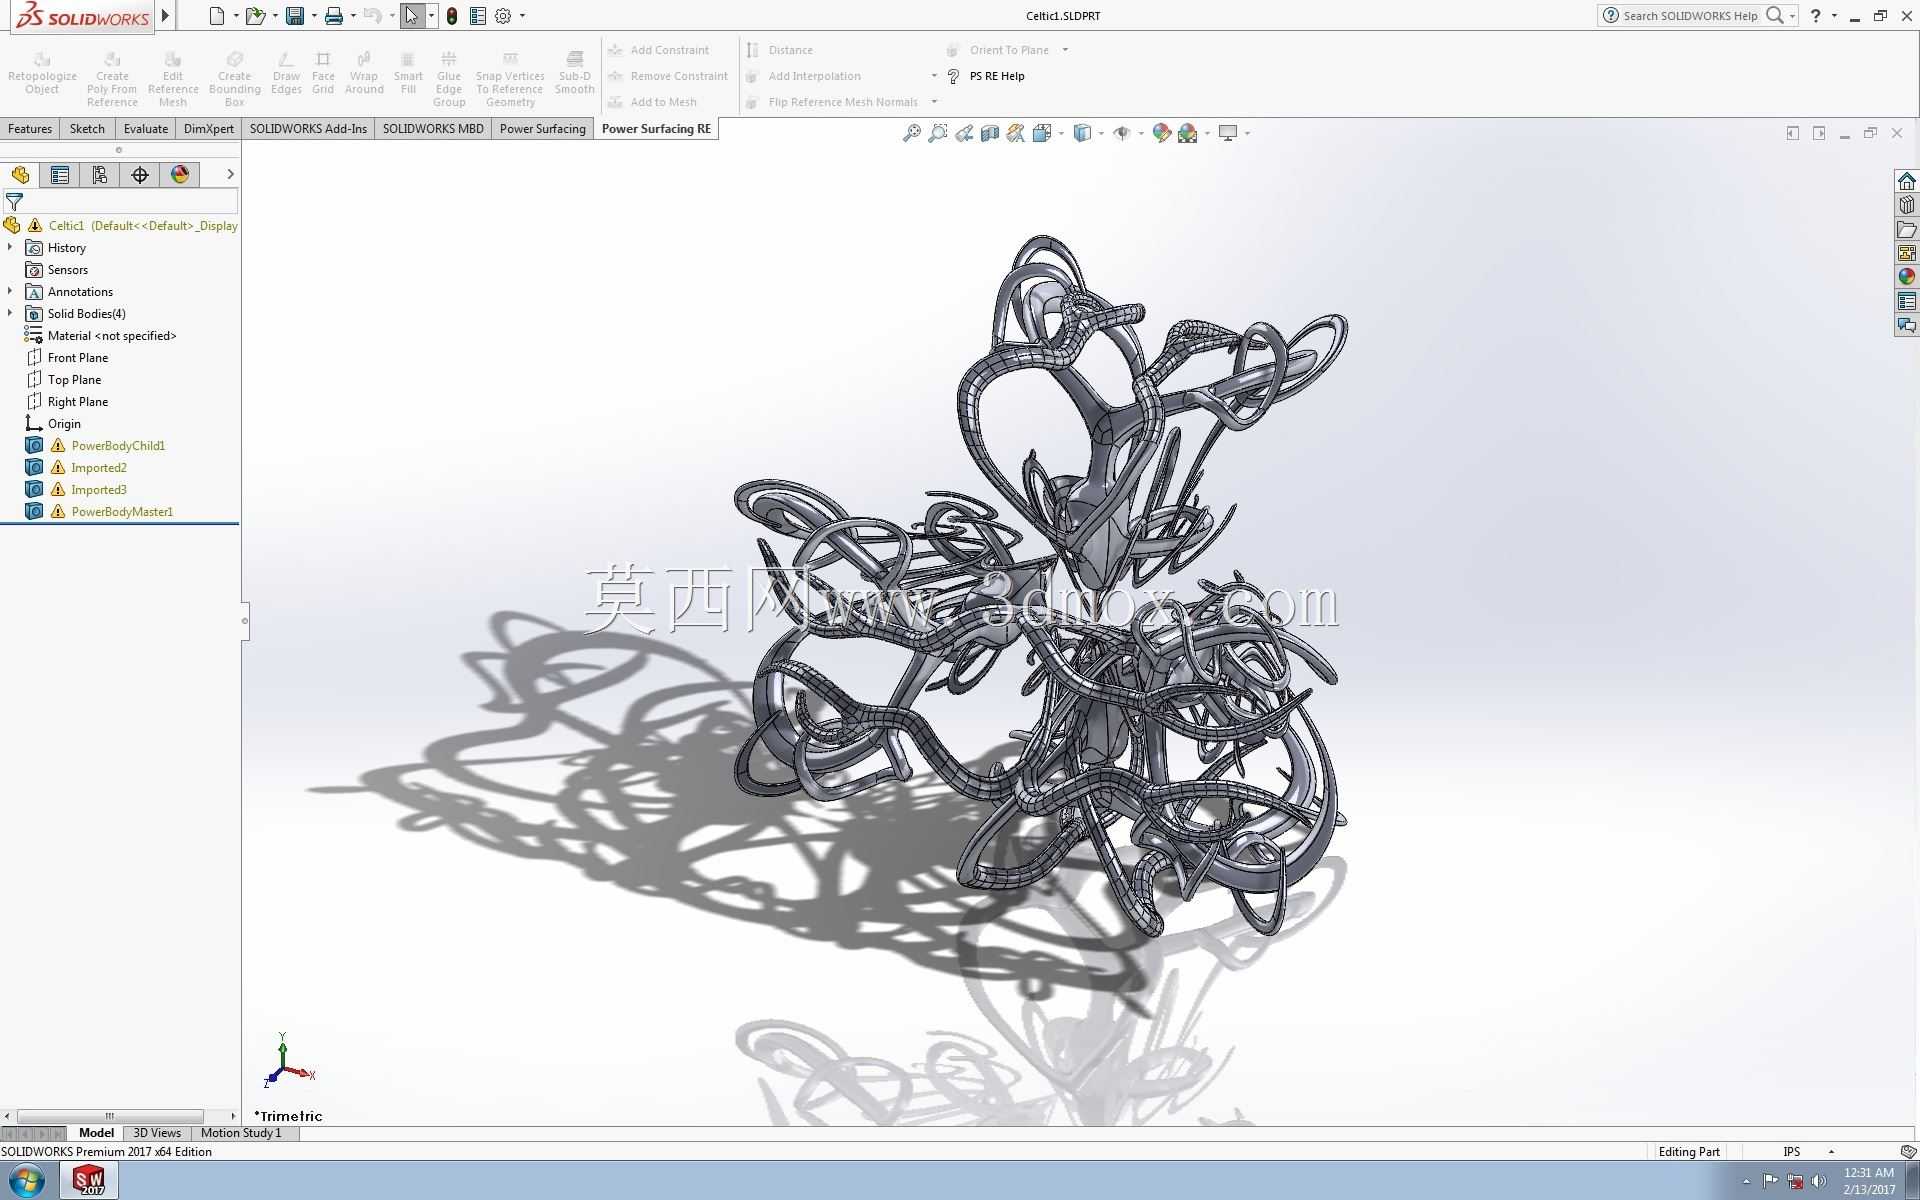
Task: Click the Dynamic Annotation Views icon
Action: pyautogui.click(x=1016, y=133)
